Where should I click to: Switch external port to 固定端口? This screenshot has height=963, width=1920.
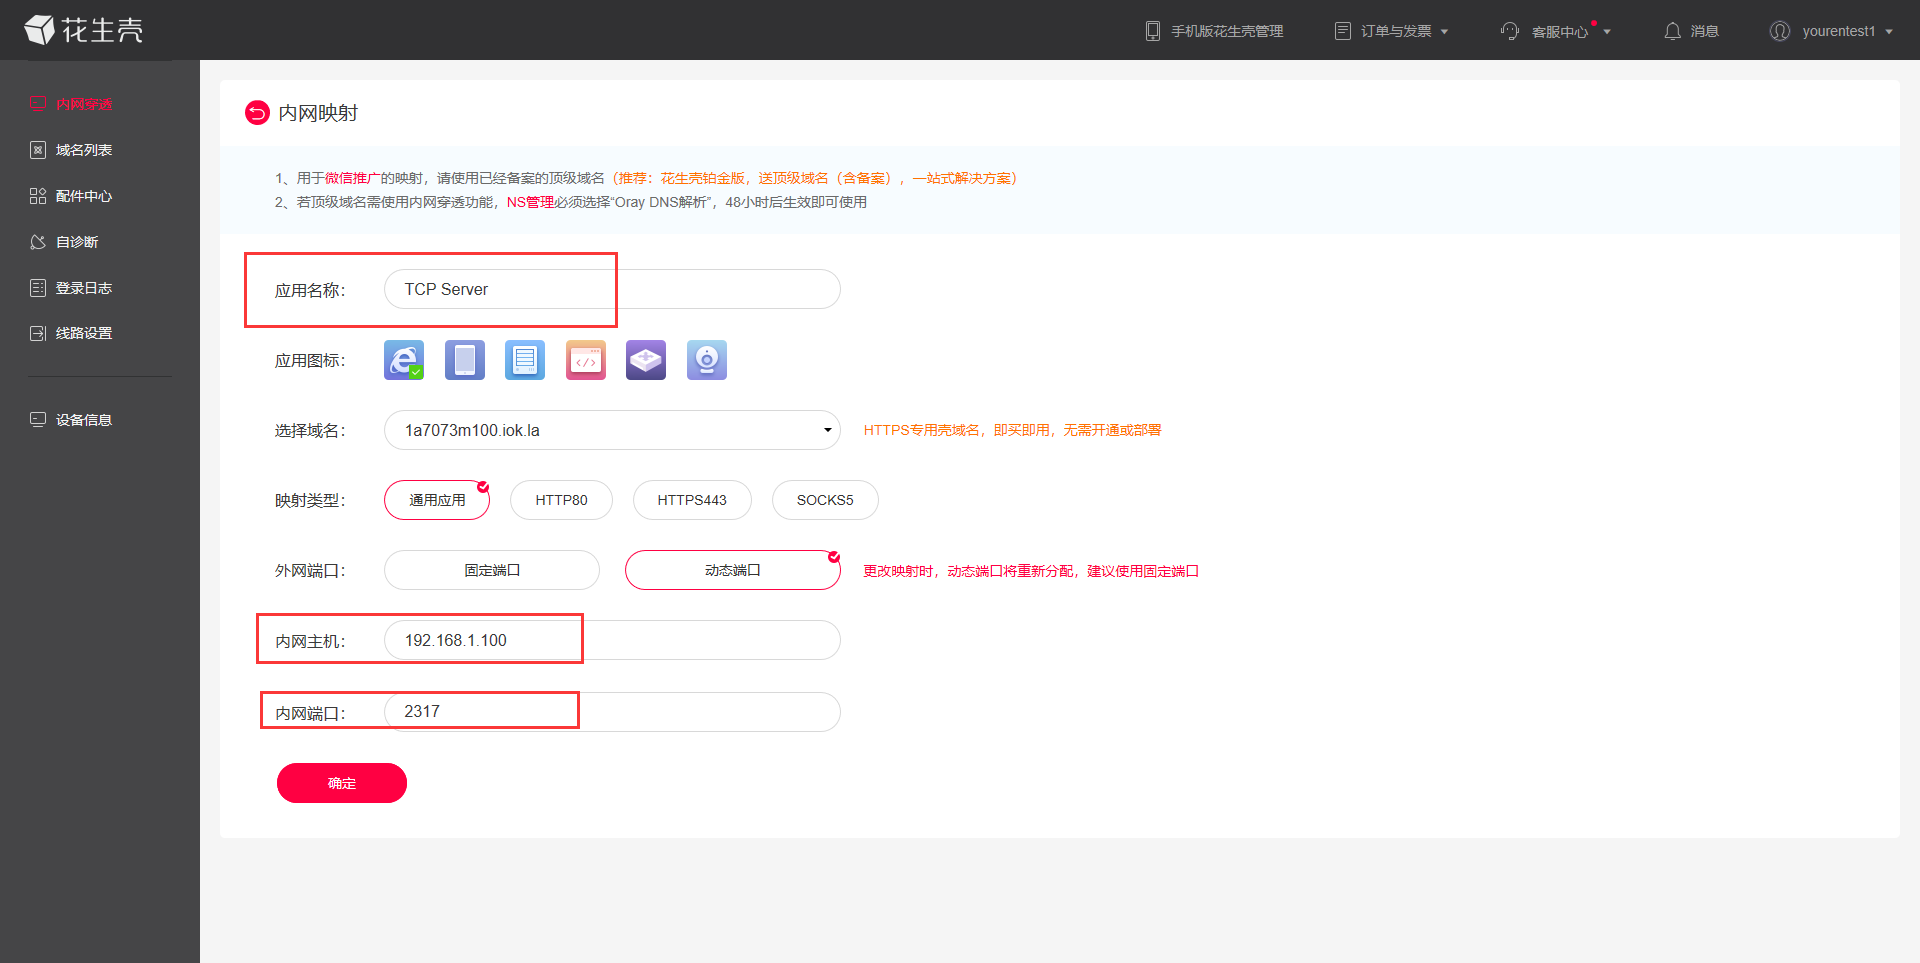point(492,570)
